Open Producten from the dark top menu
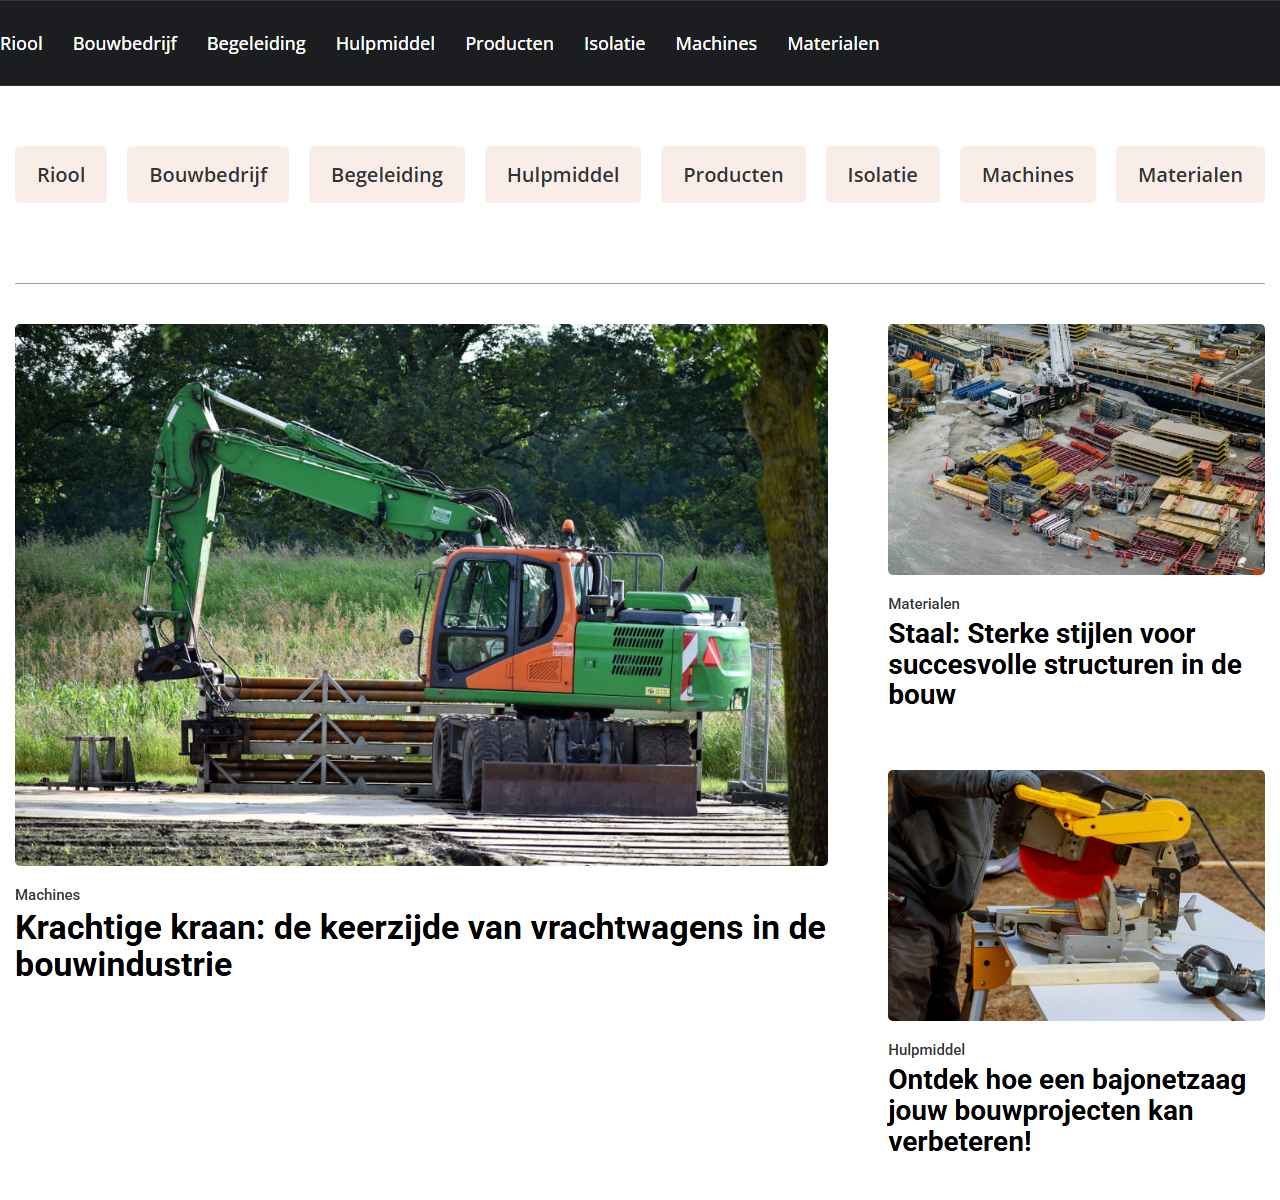The height and width of the screenshot is (1200, 1280). (509, 44)
